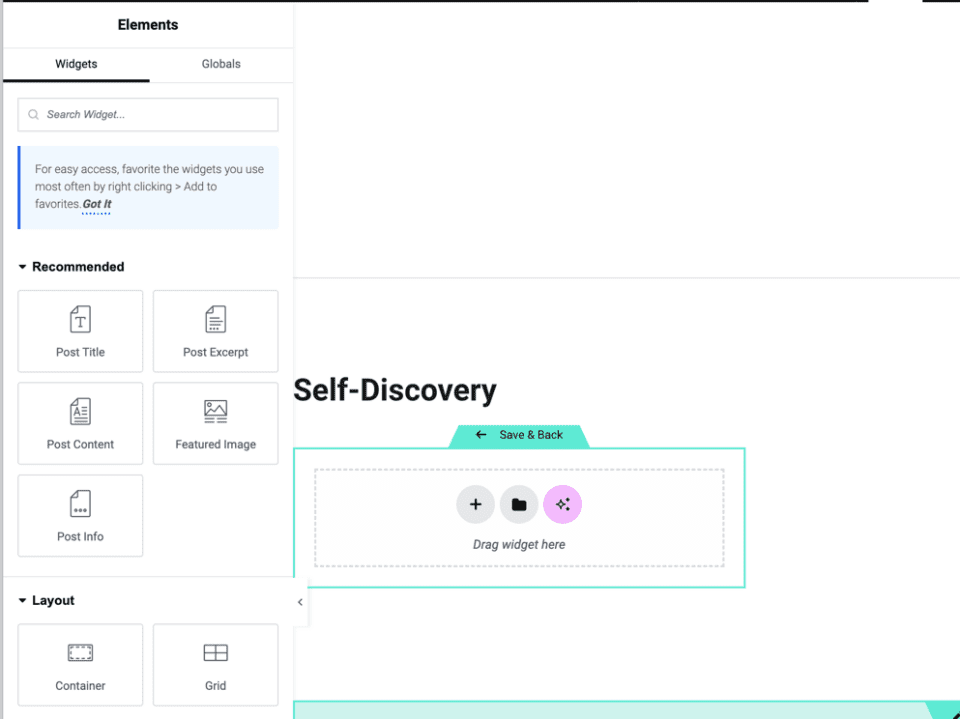960x719 pixels.
Task: Pick the Grid layout widget icon
Action: pos(215,653)
